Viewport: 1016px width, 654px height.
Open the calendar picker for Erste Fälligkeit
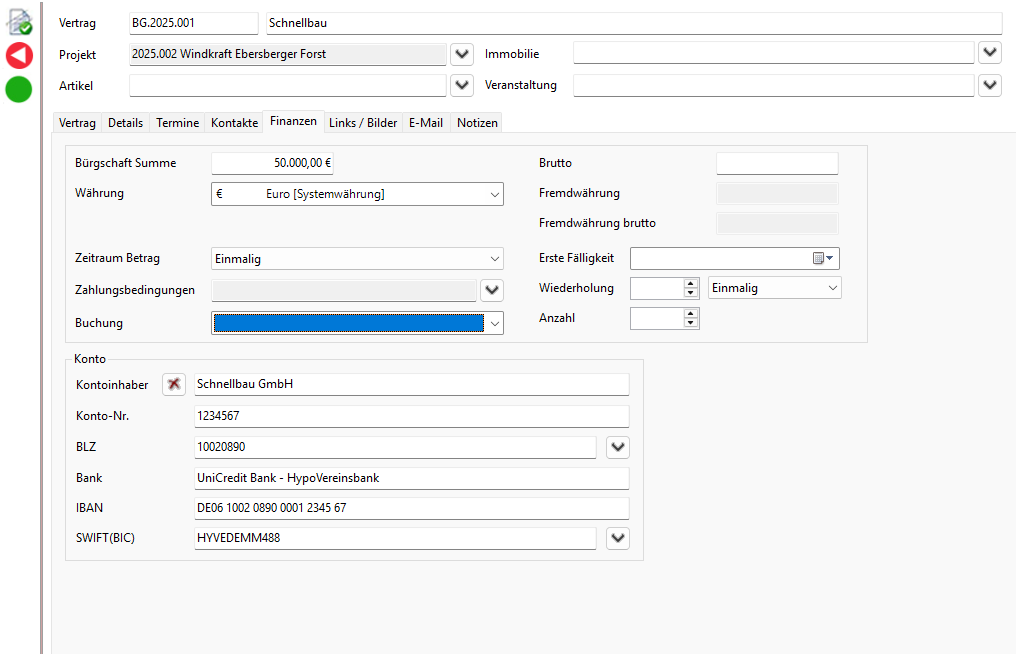click(823, 258)
